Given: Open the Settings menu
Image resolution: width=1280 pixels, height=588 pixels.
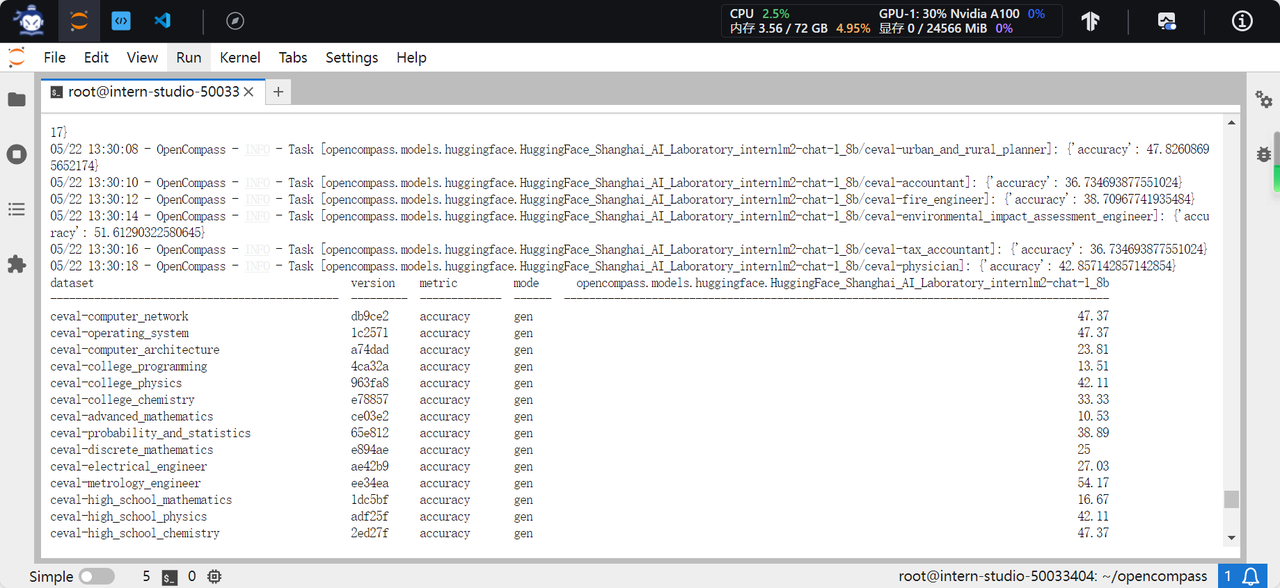Looking at the screenshot, I should point(352,58).
